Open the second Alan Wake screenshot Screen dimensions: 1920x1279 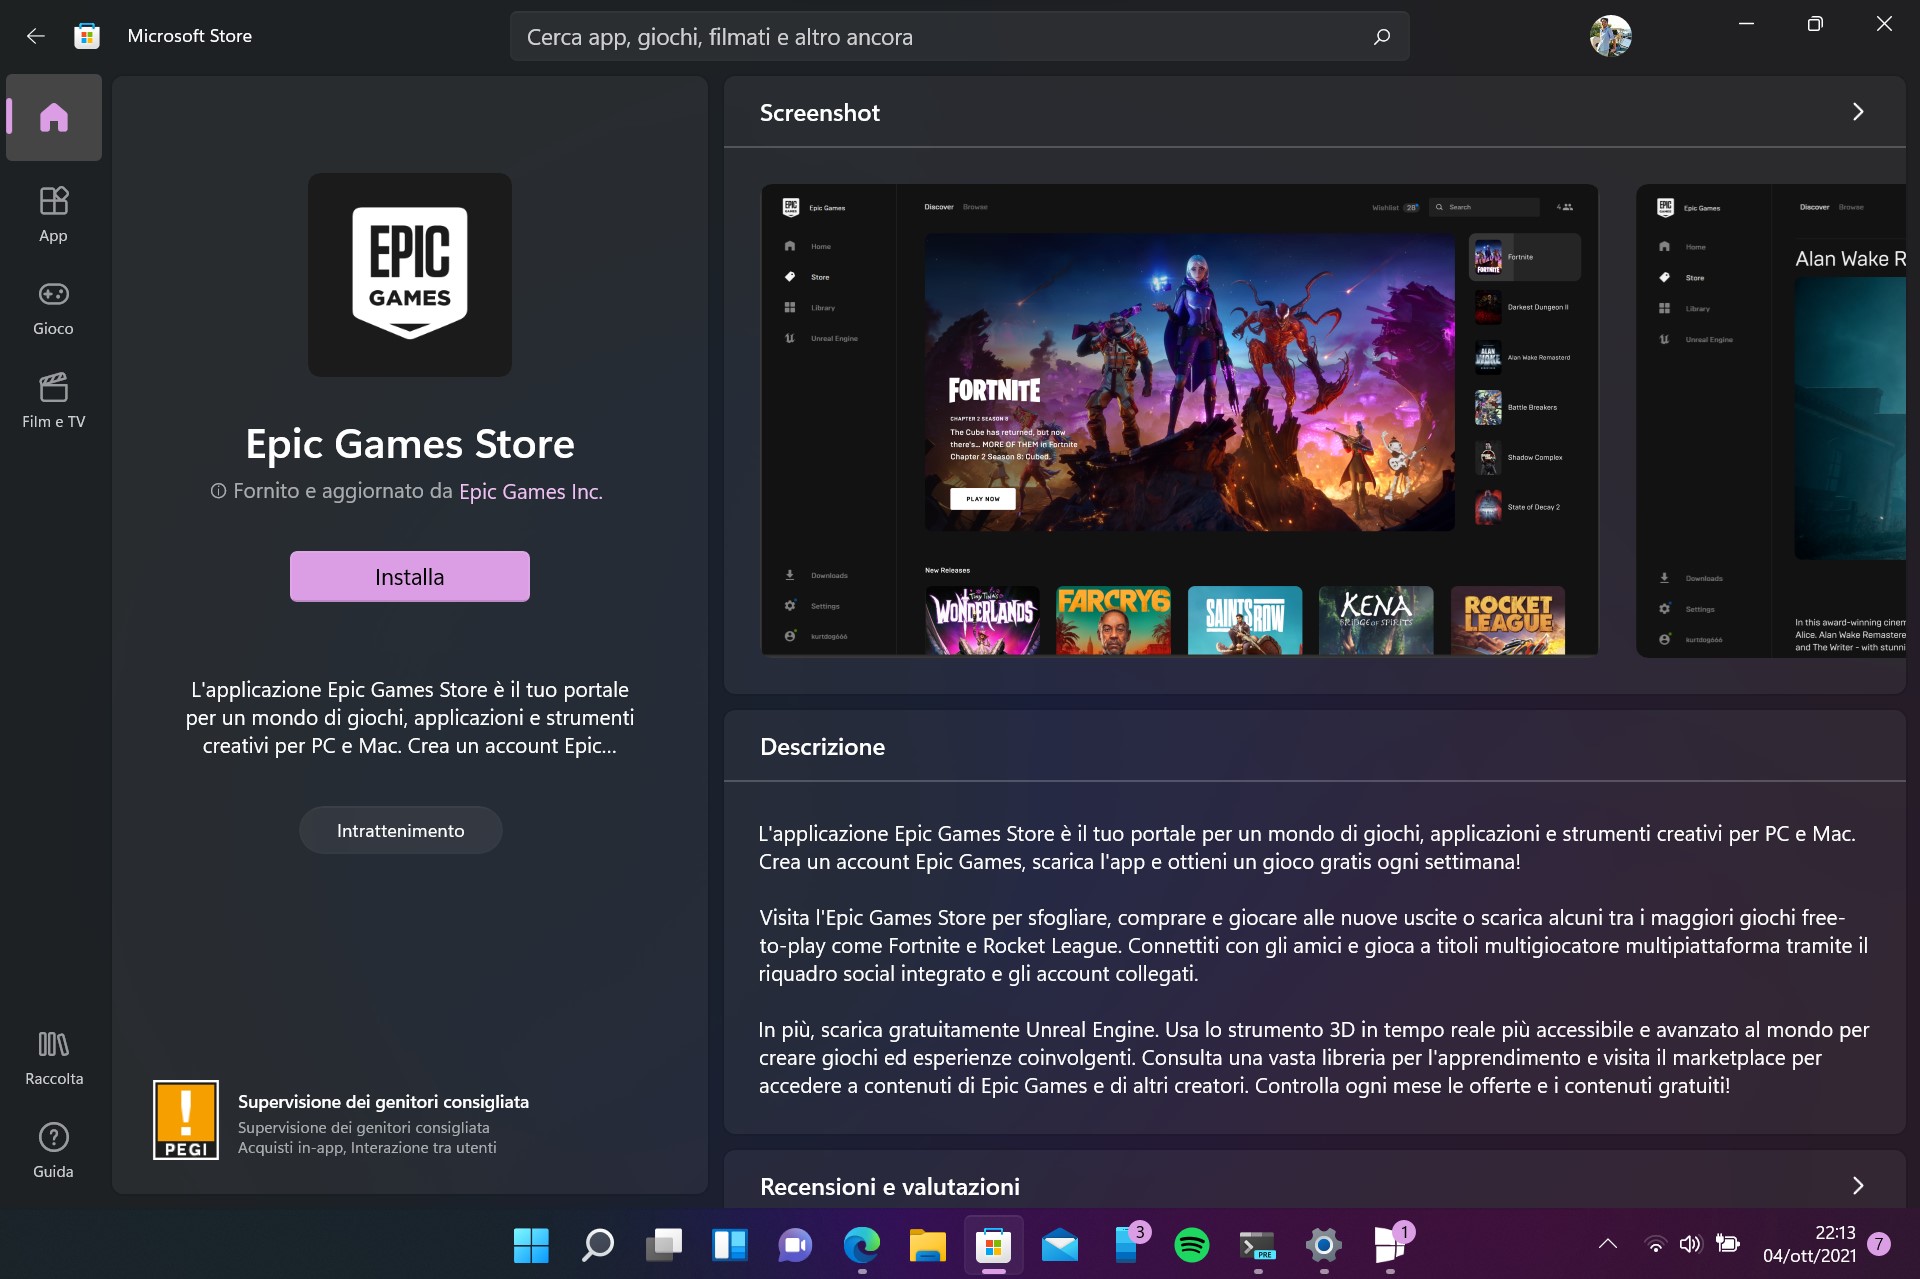1771,420
